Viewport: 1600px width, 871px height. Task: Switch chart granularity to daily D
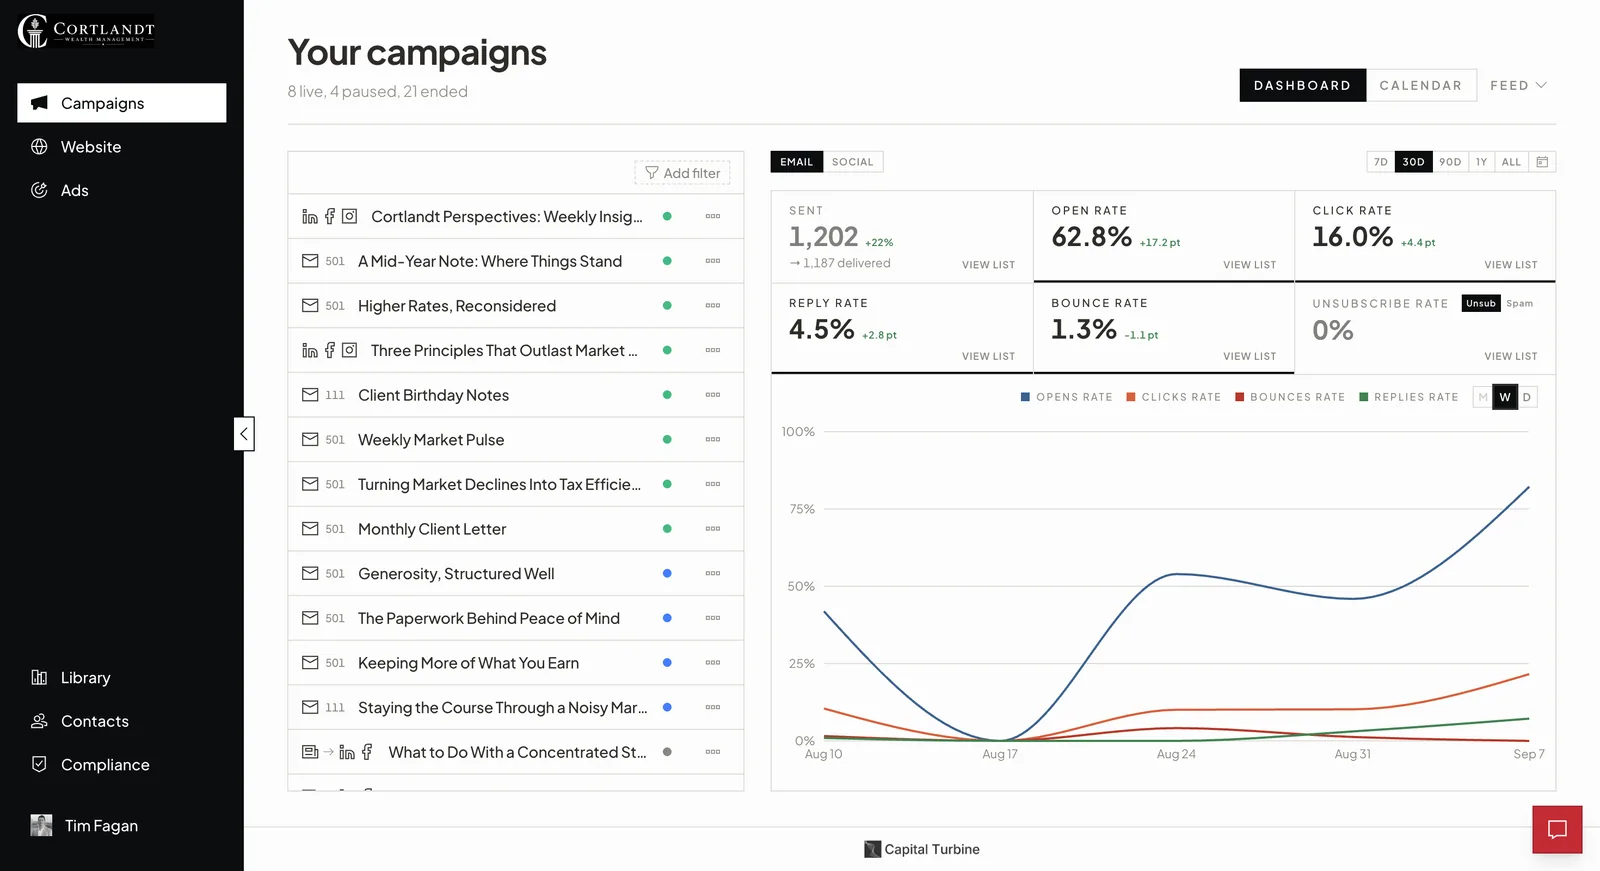(1527, 397)
